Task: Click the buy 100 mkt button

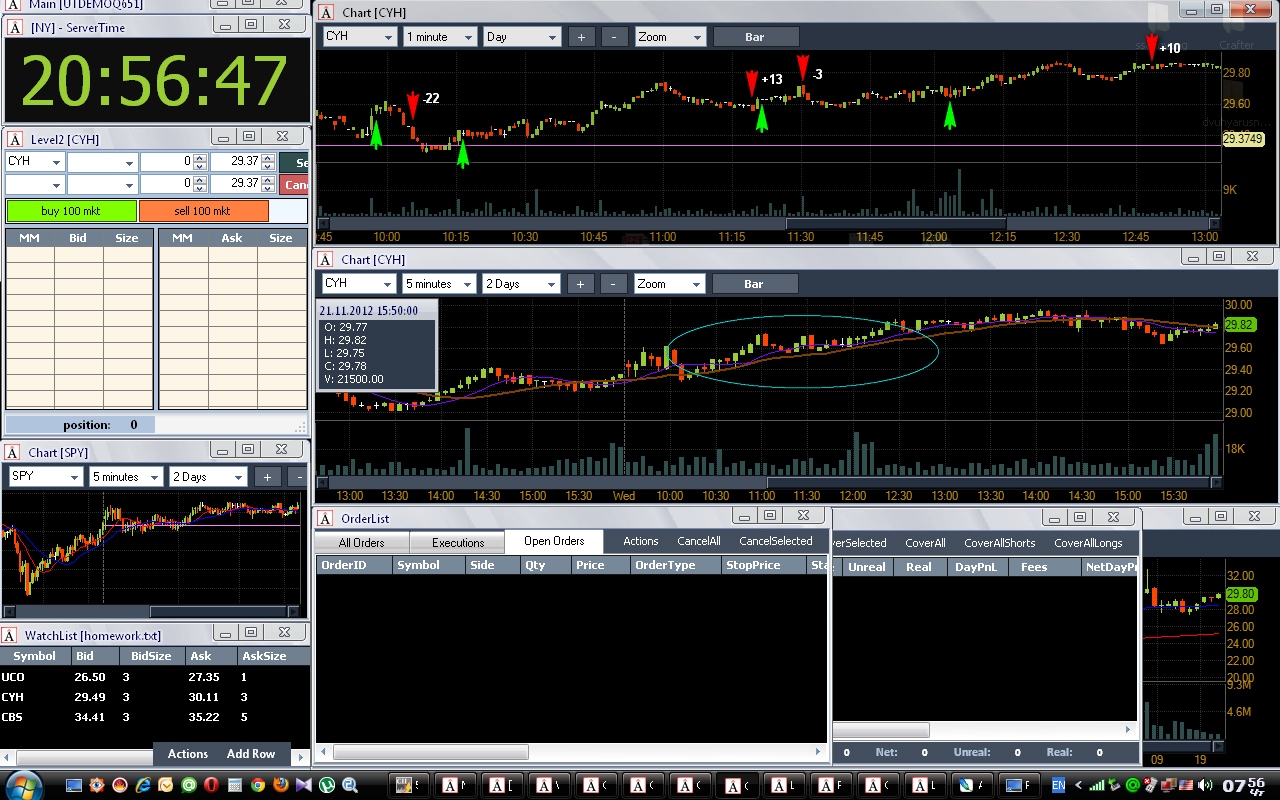Action: [72, 211]
